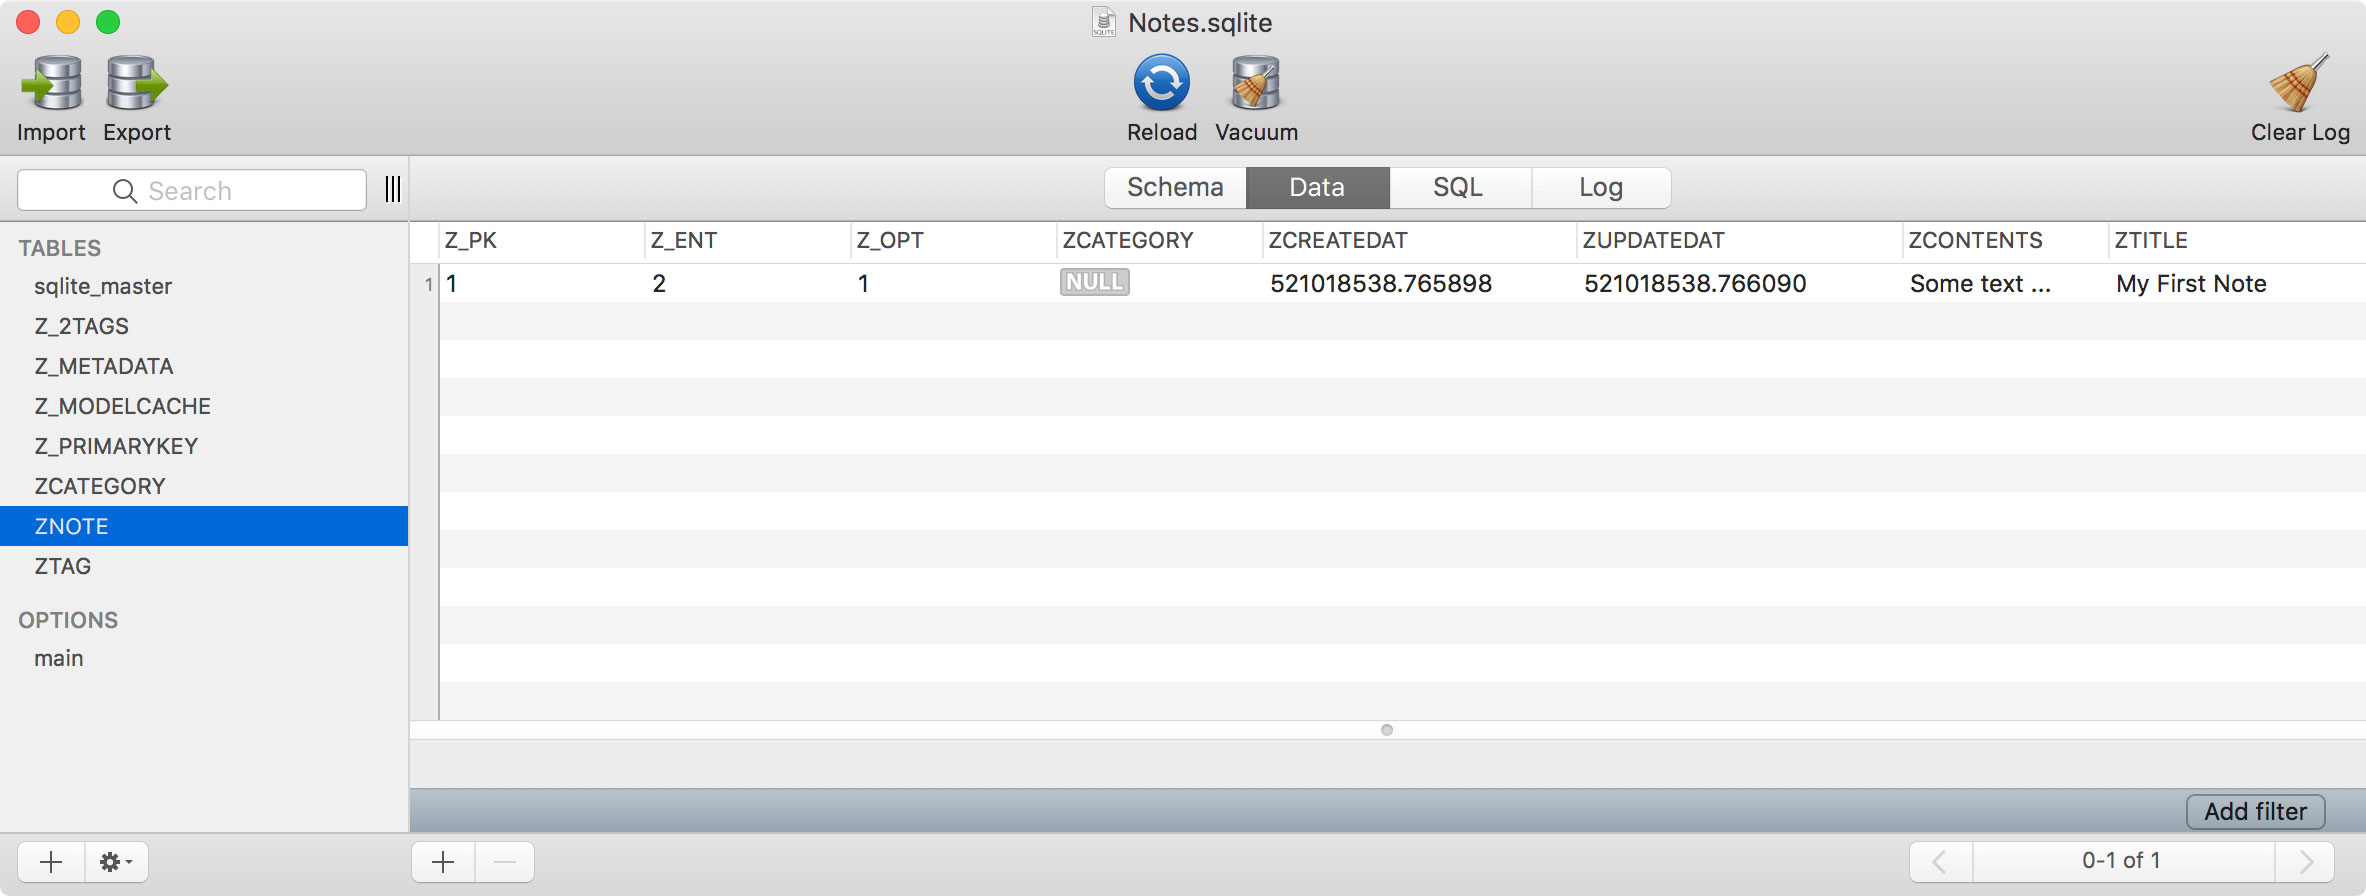
Task: Open the Log tab
Action: [x=1600, y=188]
